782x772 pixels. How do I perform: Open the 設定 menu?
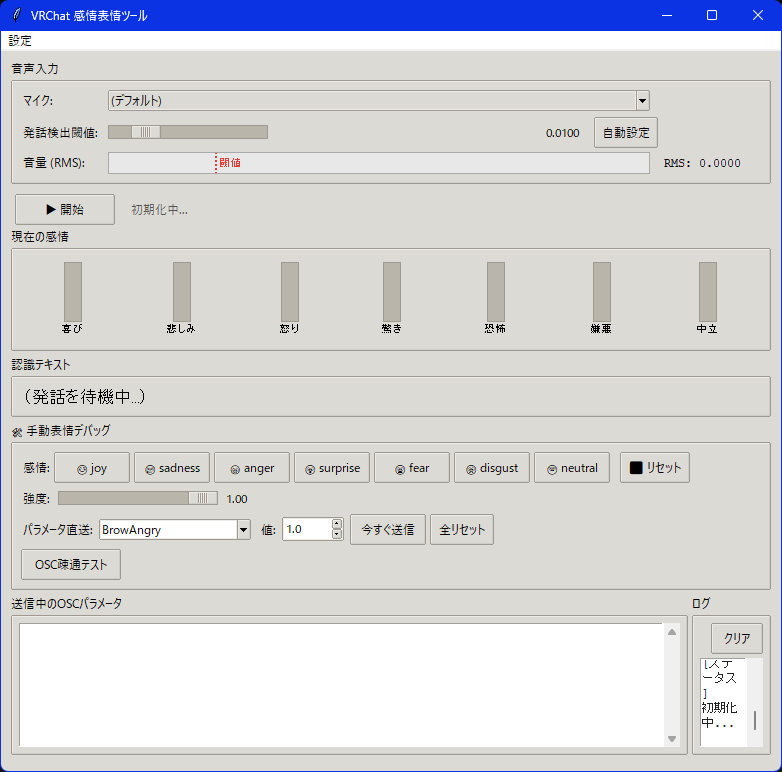pyautogui.click(x=20, y=41)
